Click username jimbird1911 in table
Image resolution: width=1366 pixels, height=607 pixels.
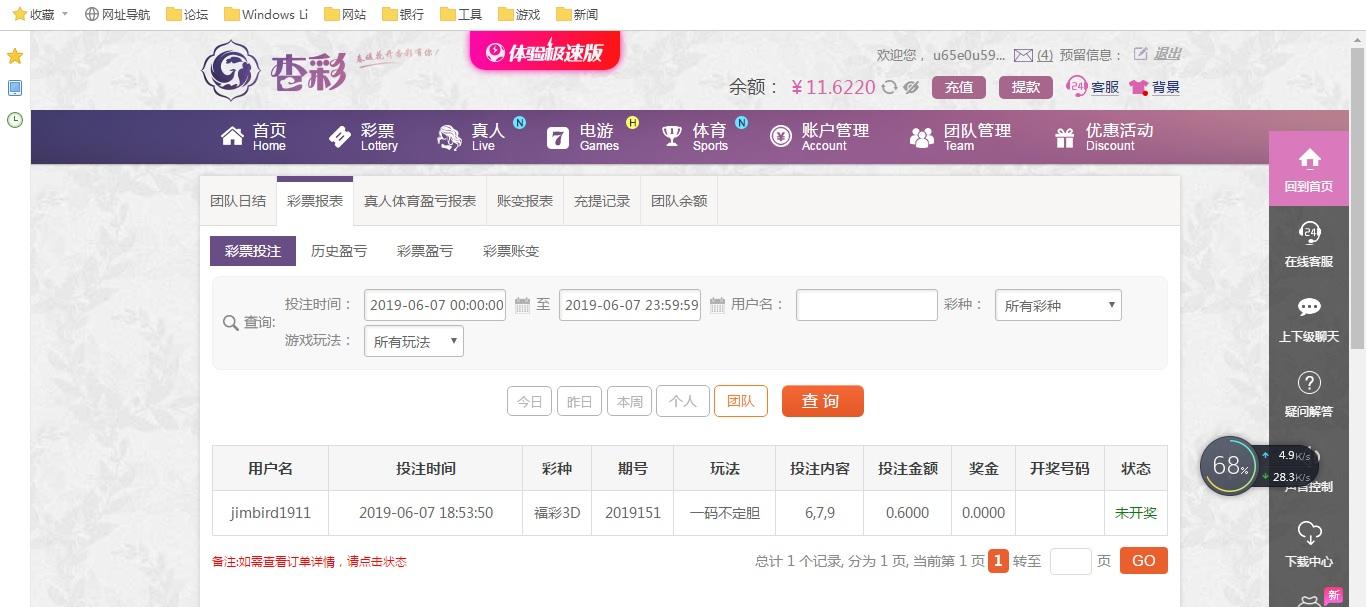click(271, 513)
